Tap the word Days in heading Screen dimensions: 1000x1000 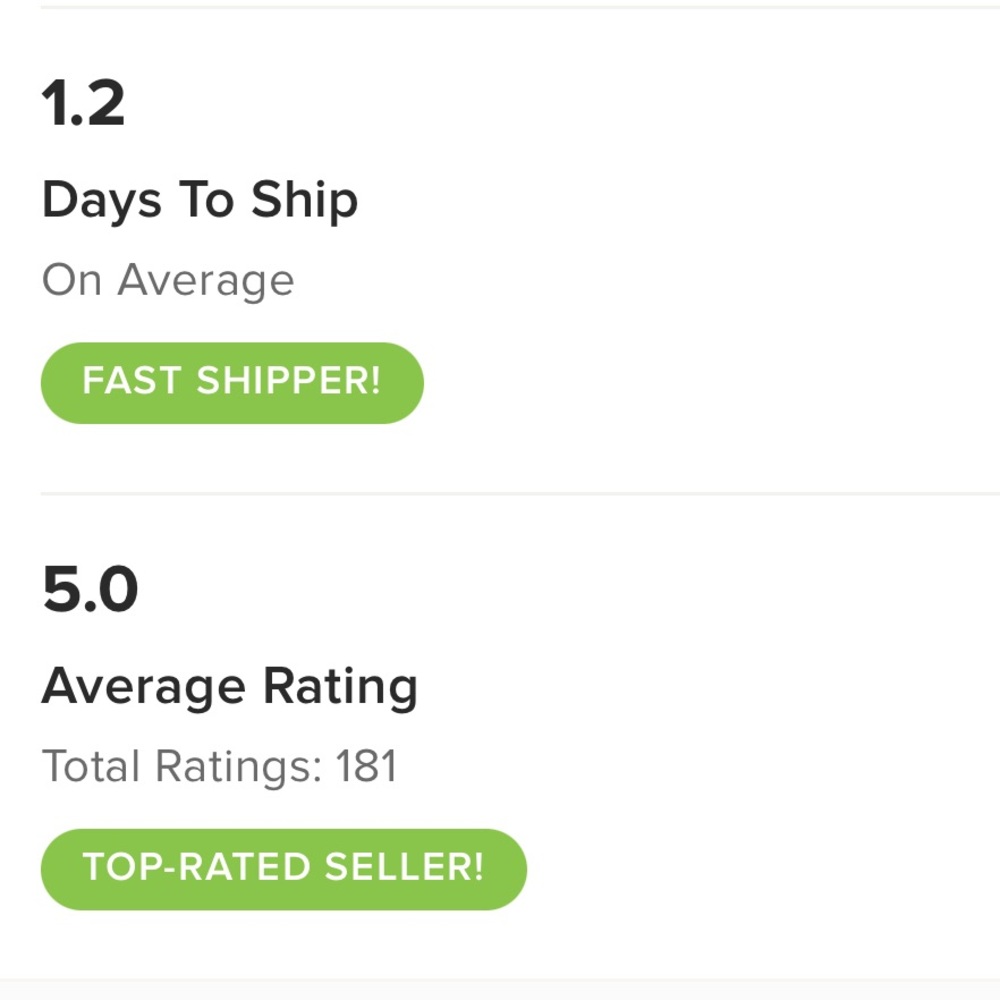tap(101, 202)
